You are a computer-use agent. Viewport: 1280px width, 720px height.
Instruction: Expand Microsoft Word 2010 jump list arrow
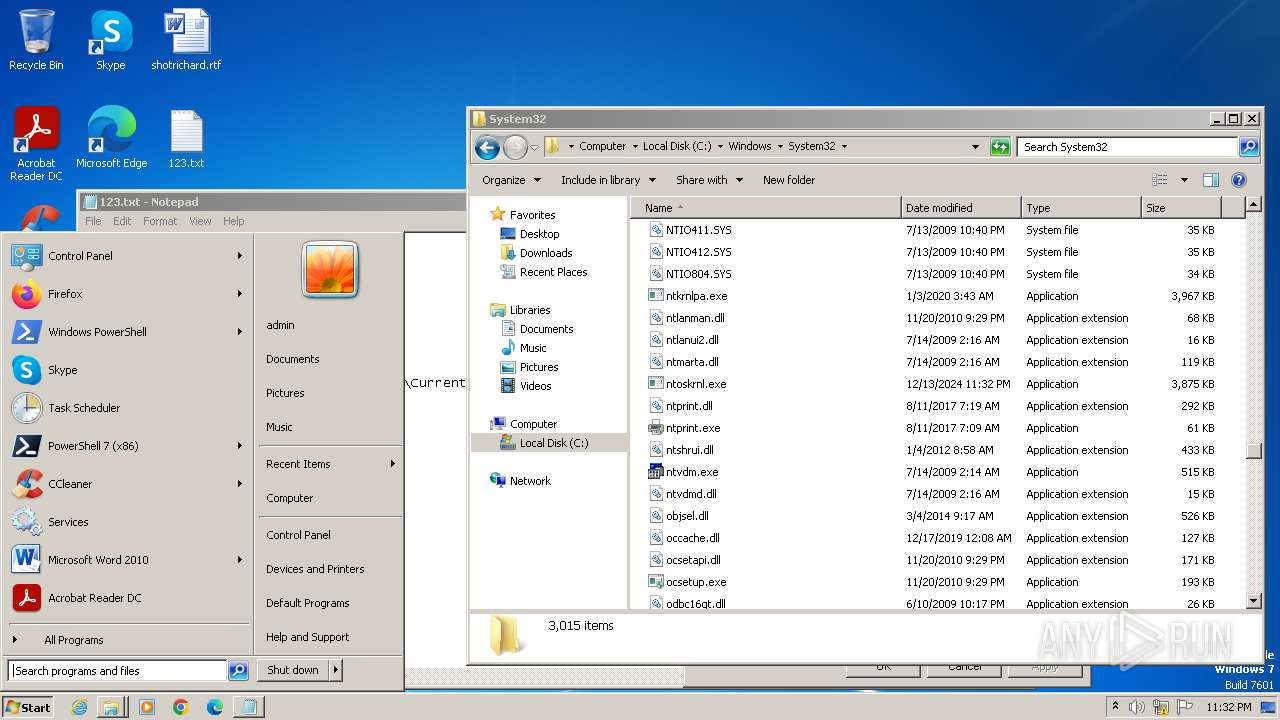click(240, 560)
